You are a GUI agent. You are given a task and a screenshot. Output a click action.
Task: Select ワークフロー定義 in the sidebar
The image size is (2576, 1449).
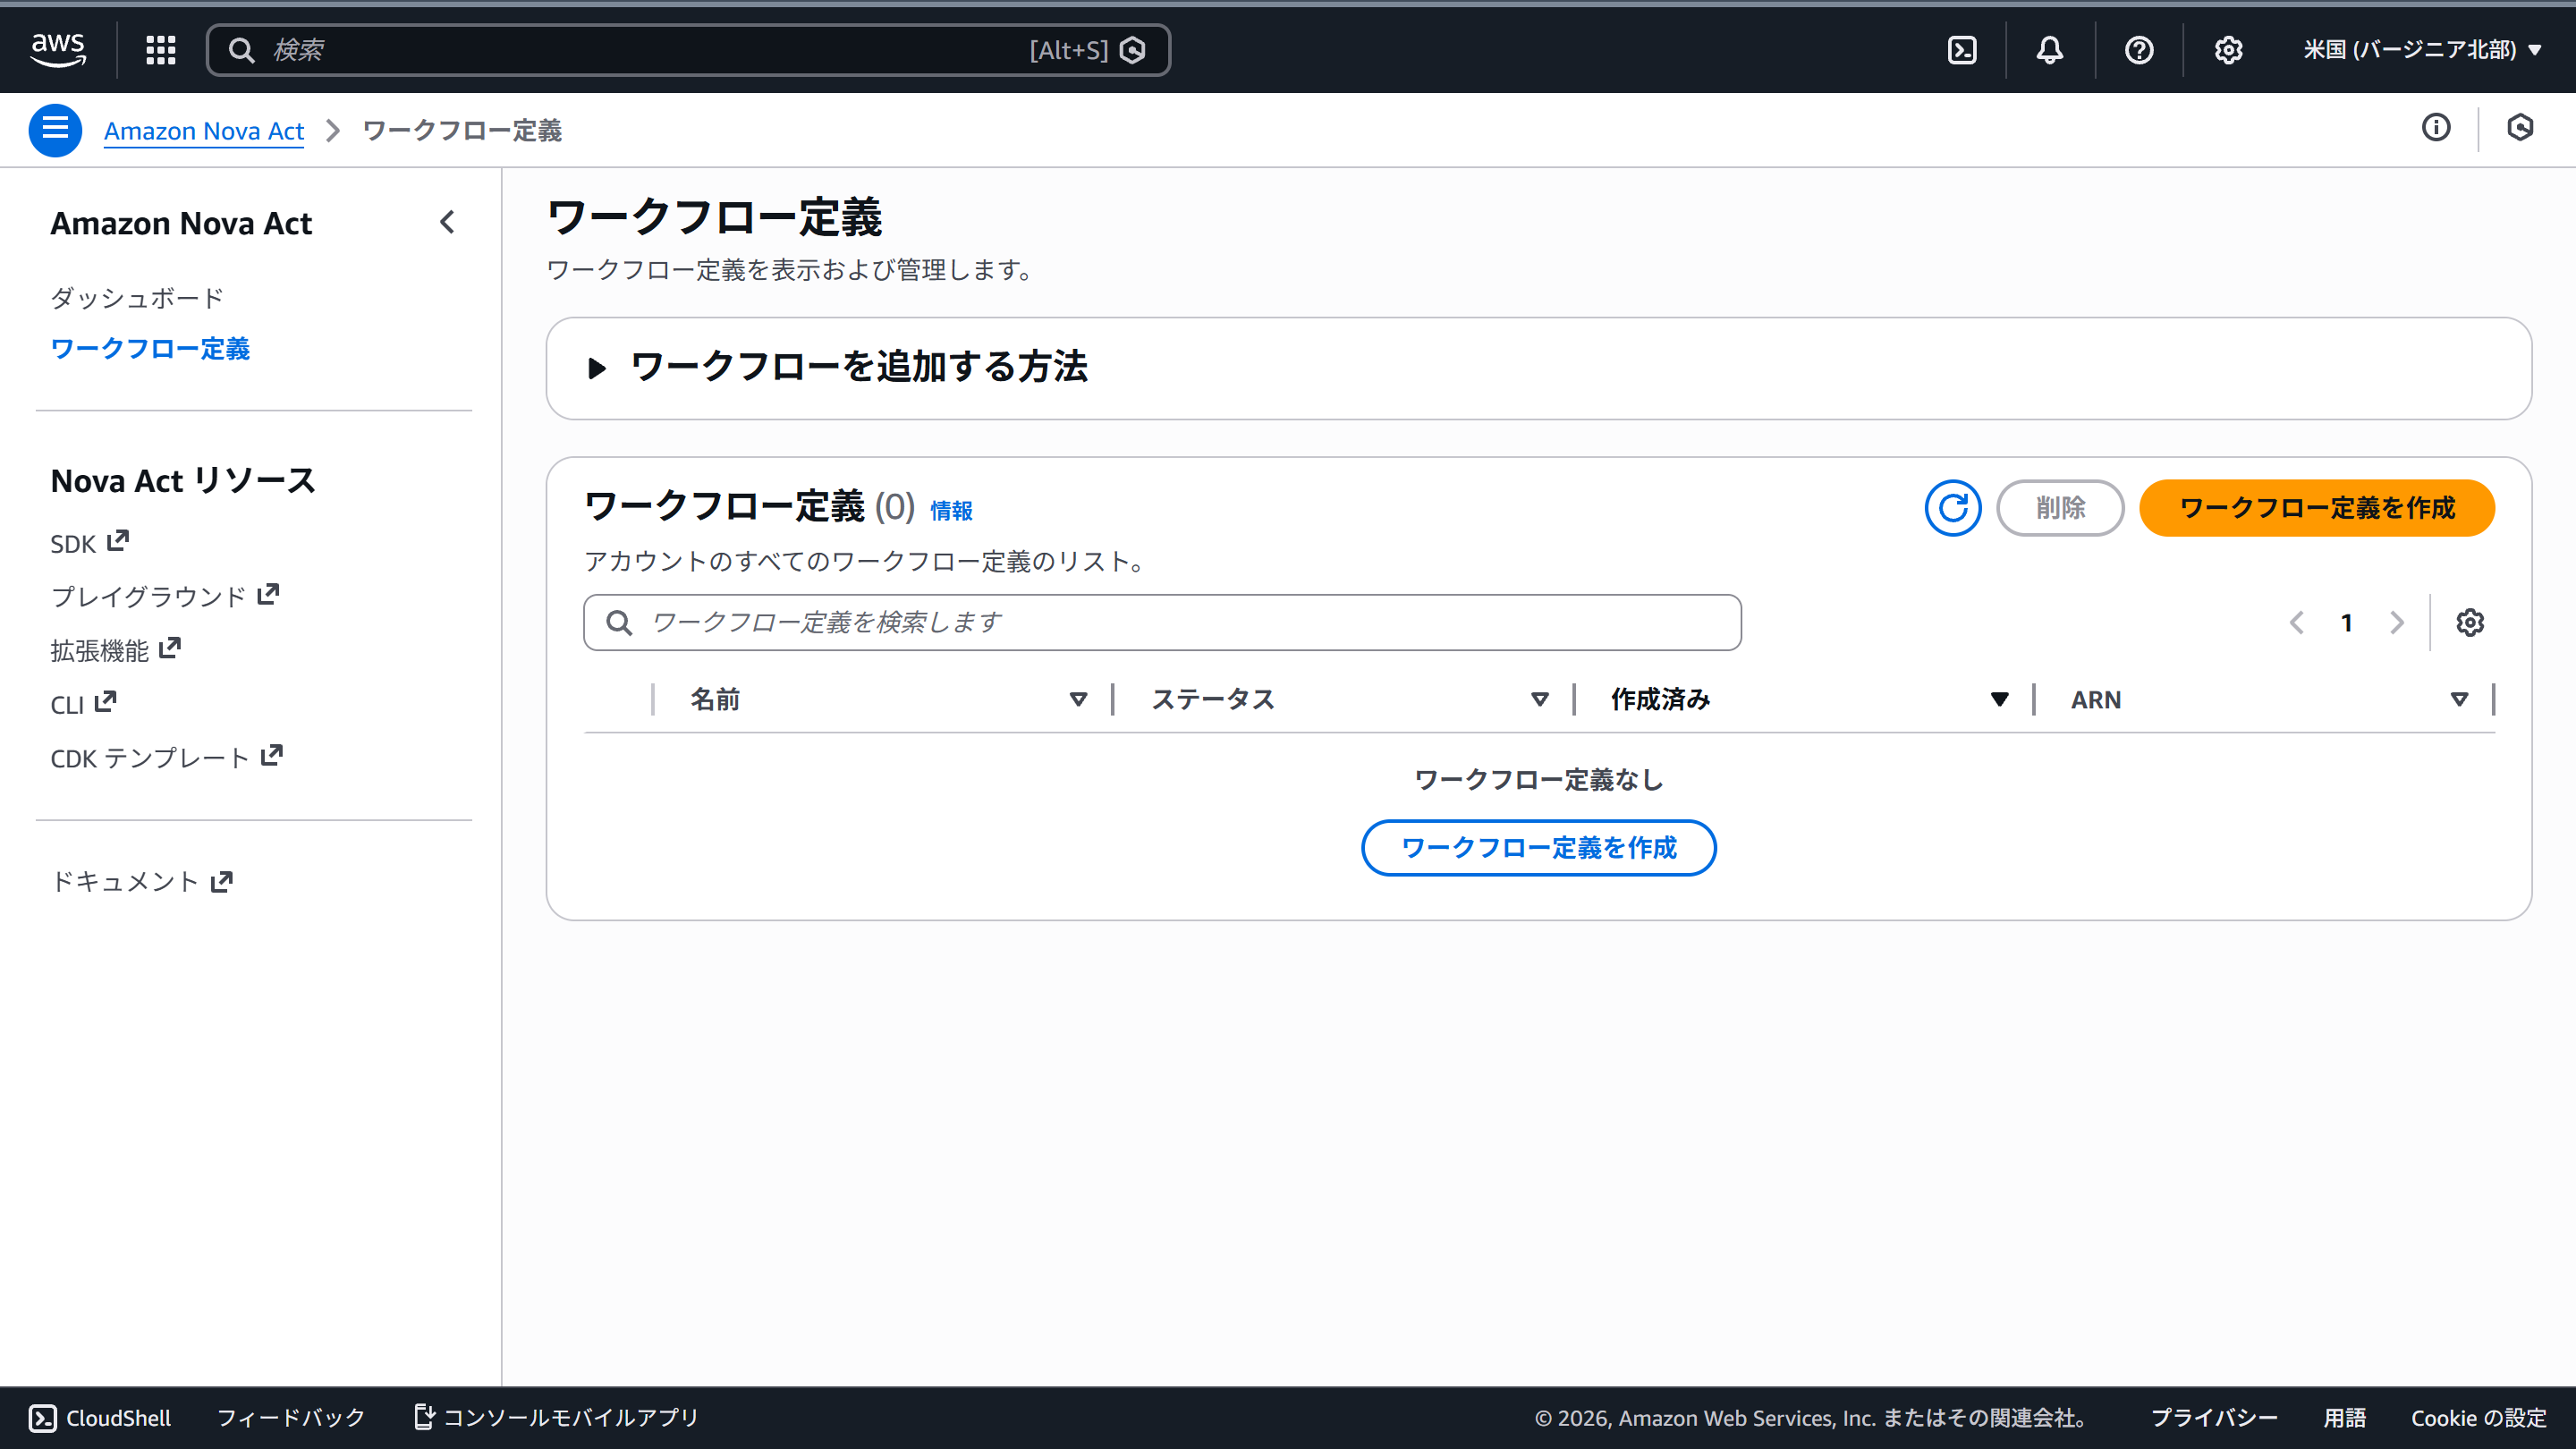pyautogui.click(x=150, y=349)
